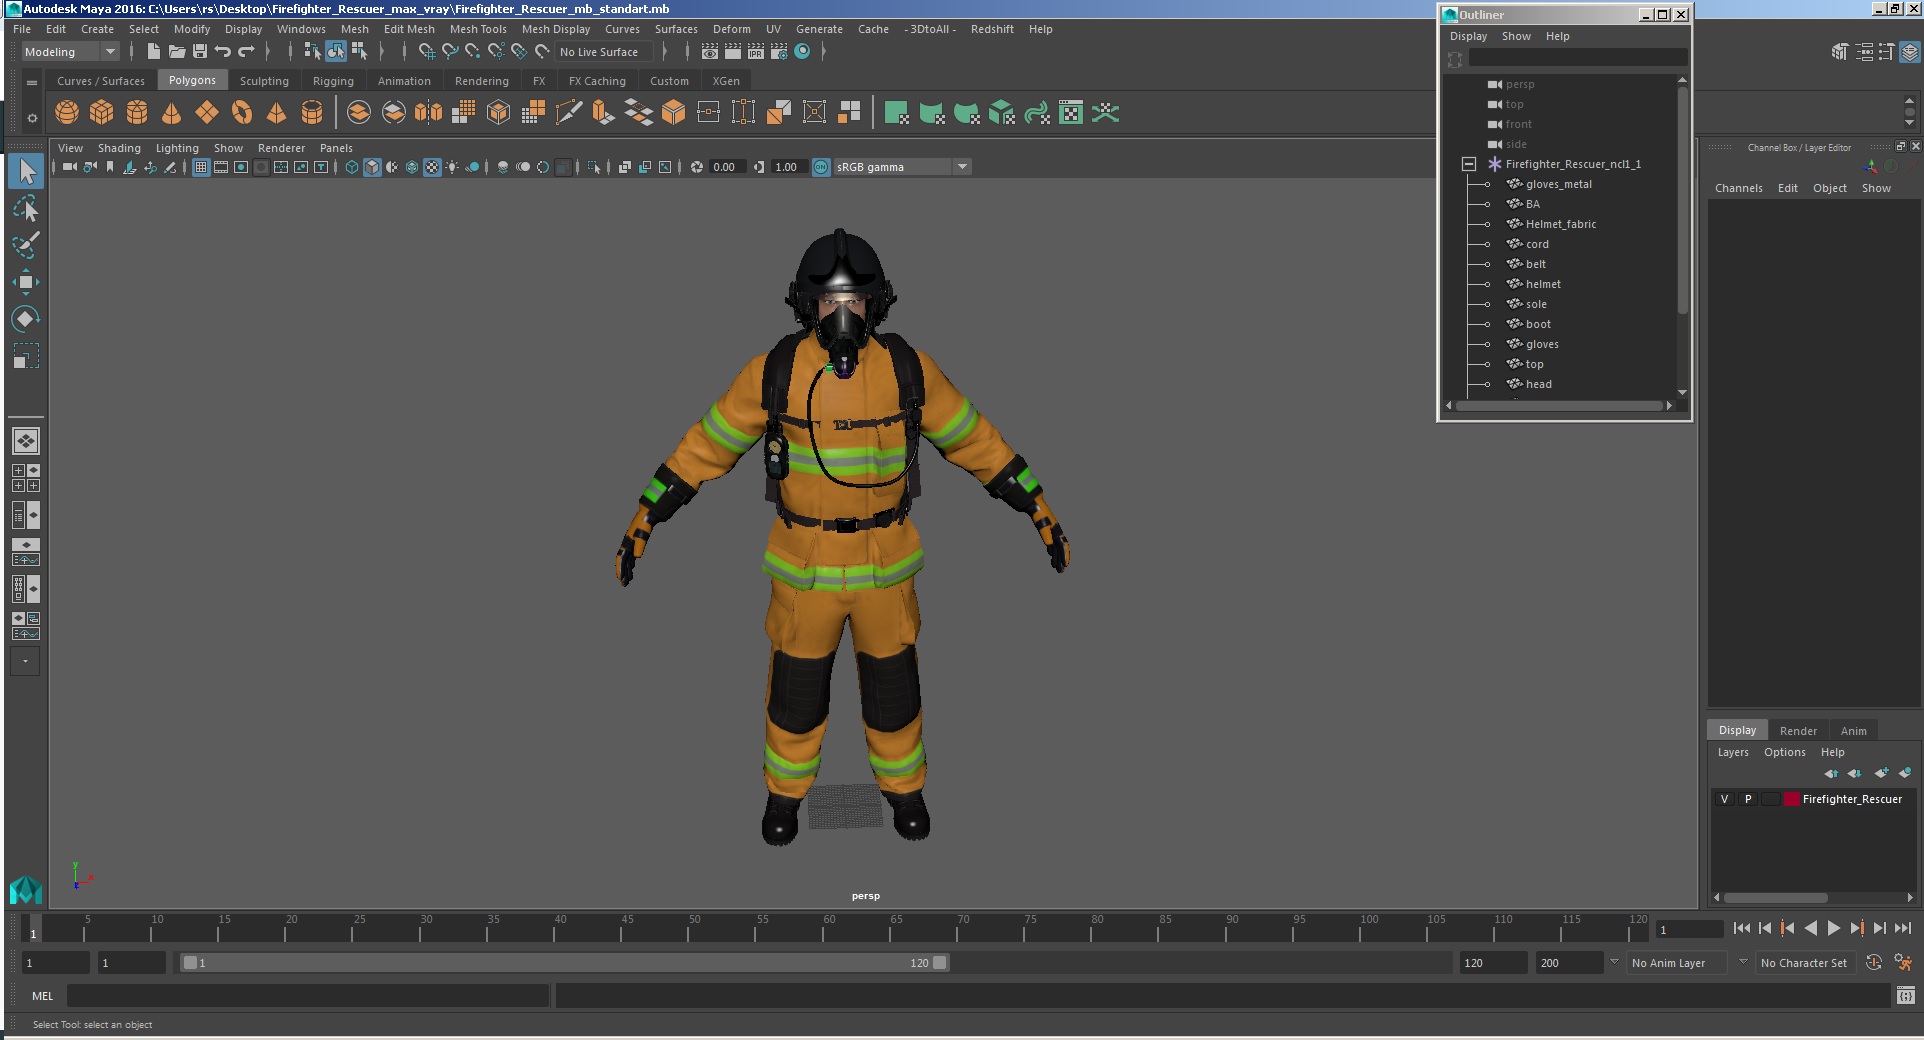Activate the Lasso select tool
Screen dimensions: 1924x1040
[26, 208]
